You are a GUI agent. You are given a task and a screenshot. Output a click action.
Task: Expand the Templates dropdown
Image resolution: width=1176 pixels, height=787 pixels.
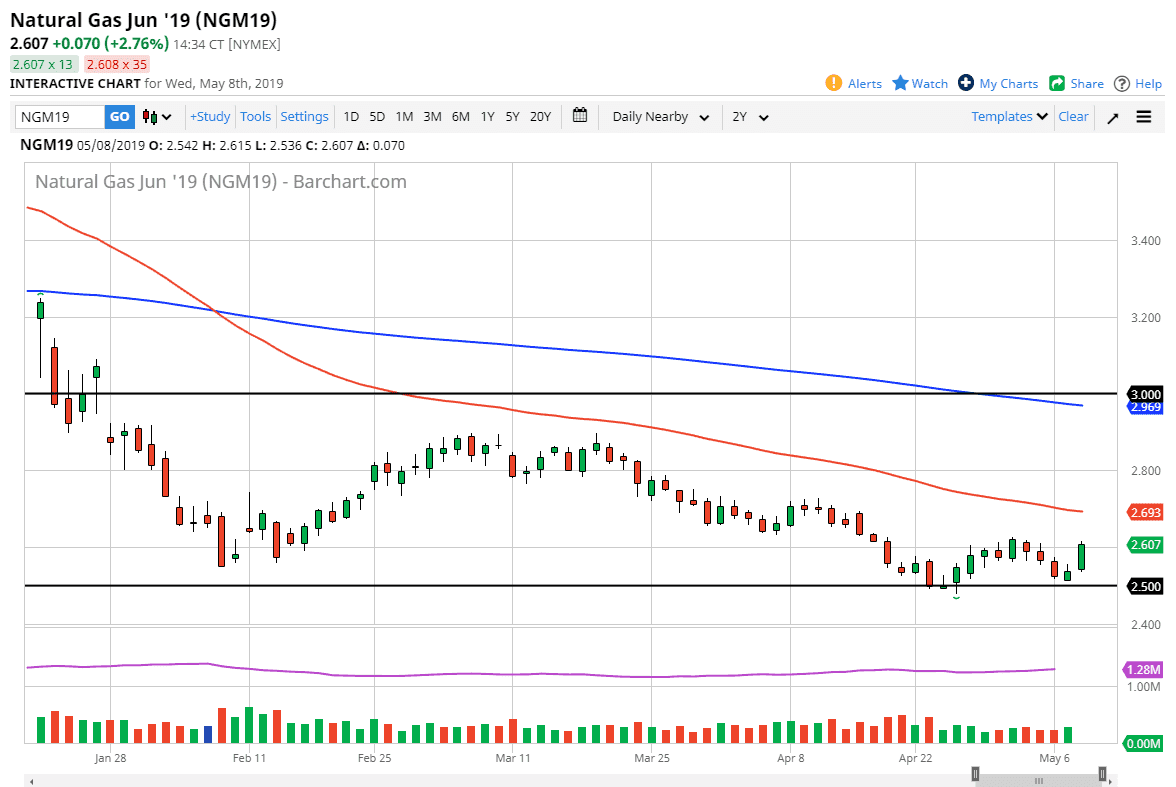tap(1009, 117)
